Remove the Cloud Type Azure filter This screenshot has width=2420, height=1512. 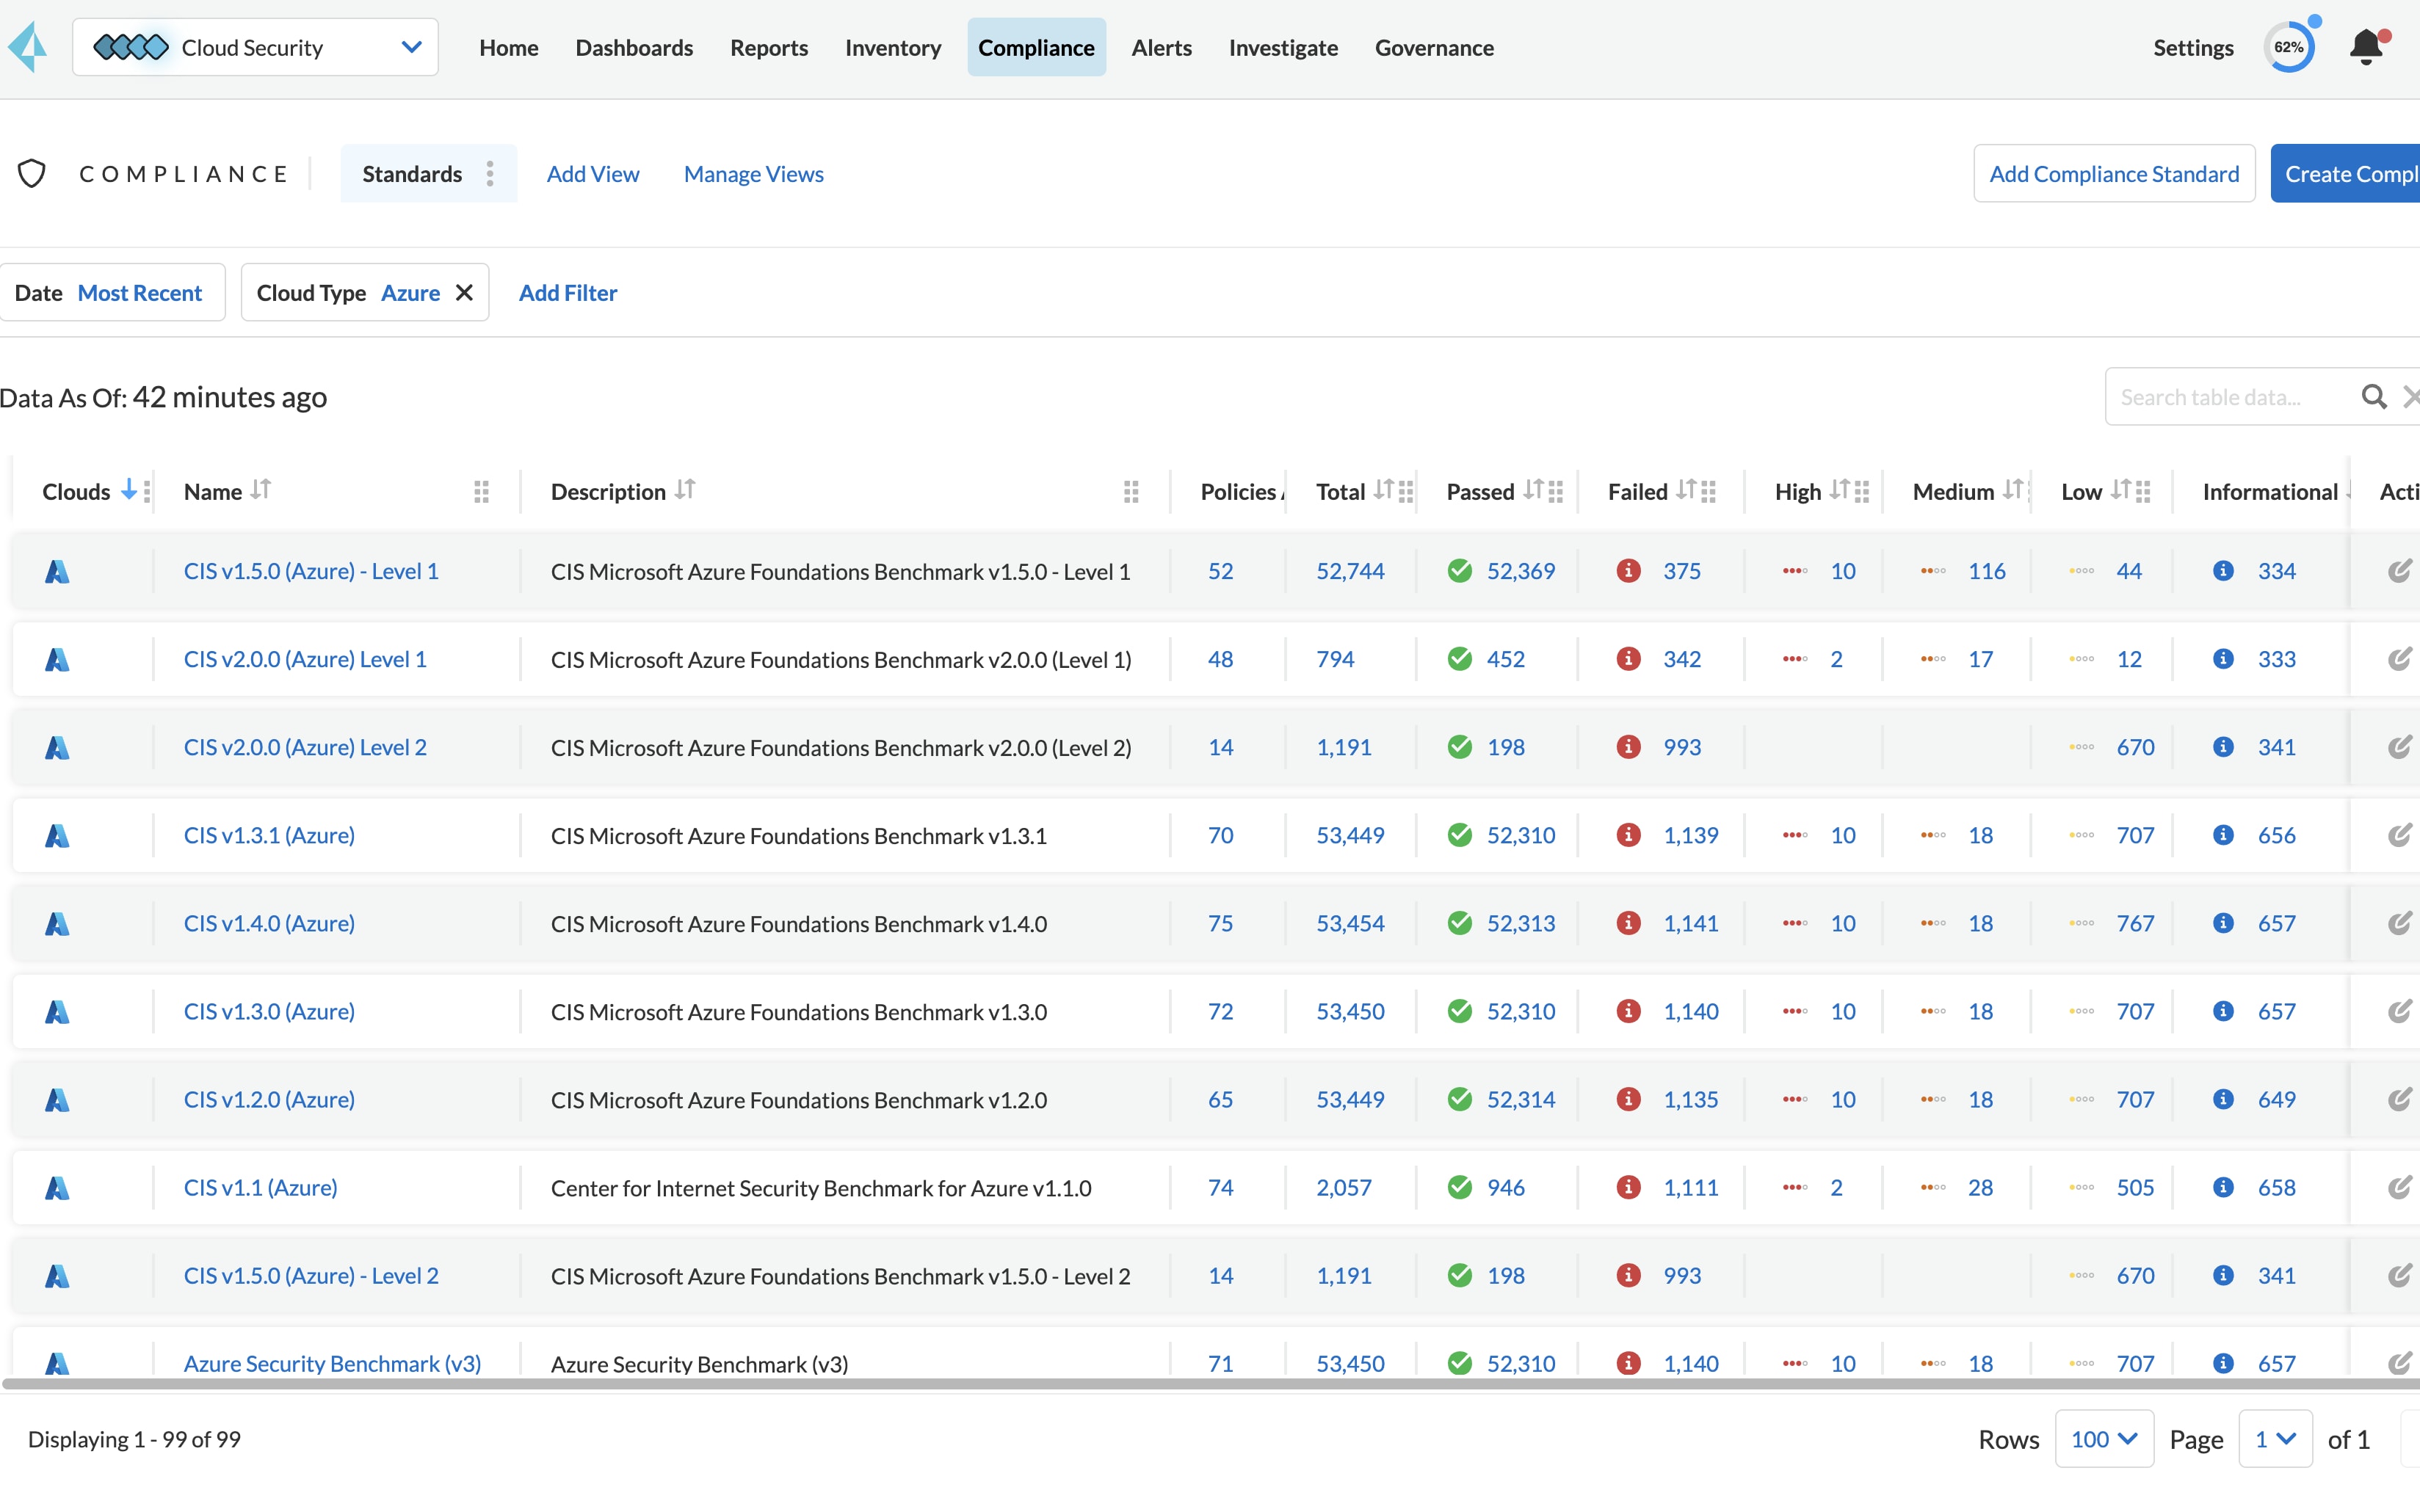[464, 293]
